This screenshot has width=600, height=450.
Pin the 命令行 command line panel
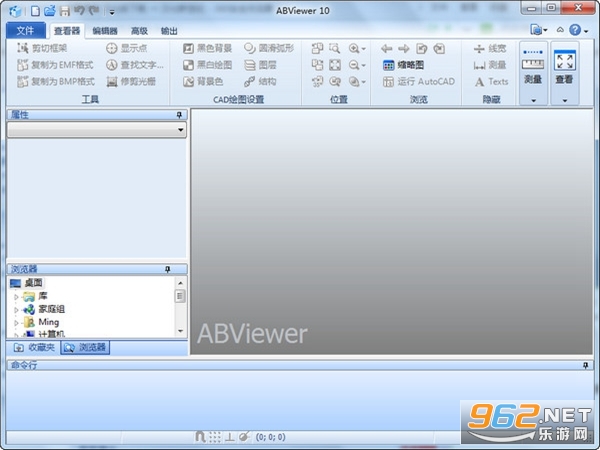[585, 365]
